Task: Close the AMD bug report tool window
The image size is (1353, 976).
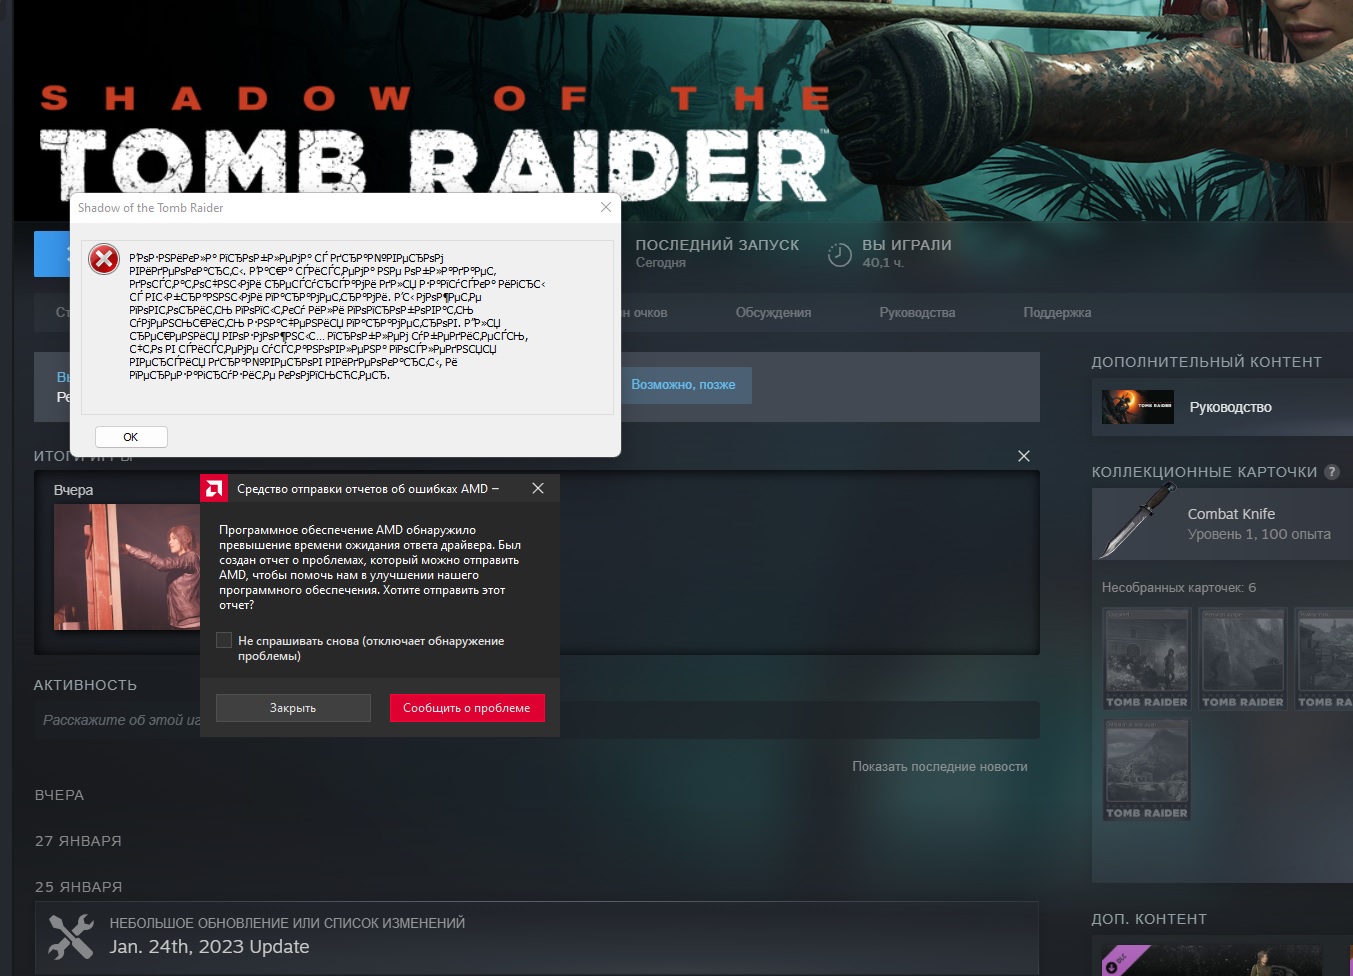Action: pyautogui.click(x=538, y=488)
